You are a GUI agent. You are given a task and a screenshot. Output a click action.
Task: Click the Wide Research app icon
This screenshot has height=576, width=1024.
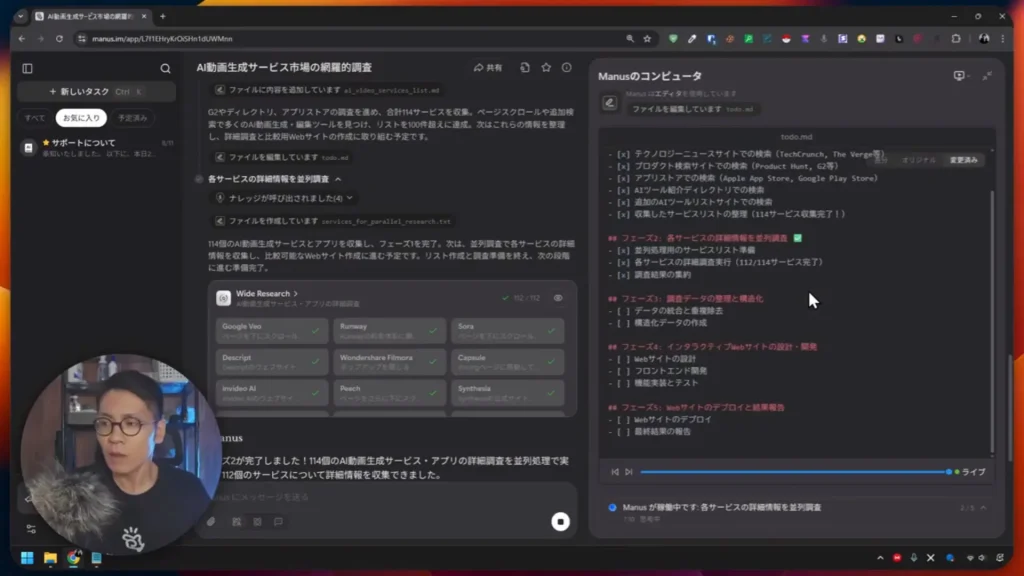coord(223,298)
